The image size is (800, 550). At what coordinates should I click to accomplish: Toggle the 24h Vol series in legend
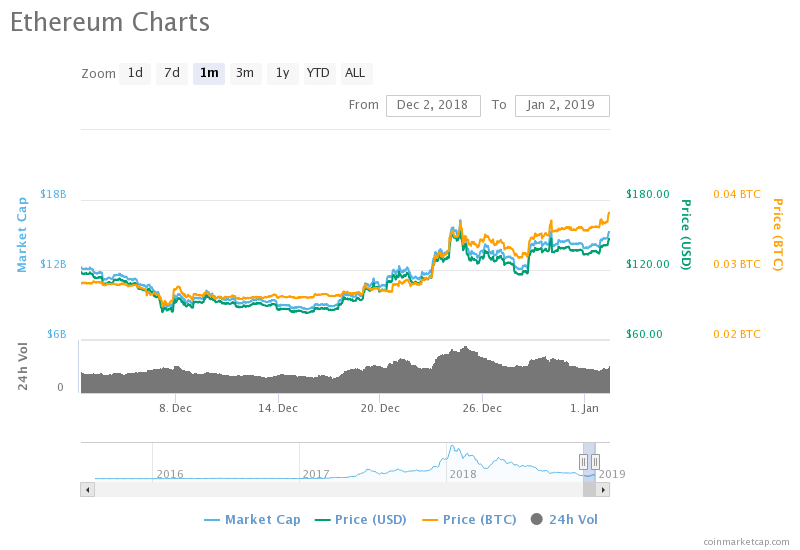tap(564, 520)
